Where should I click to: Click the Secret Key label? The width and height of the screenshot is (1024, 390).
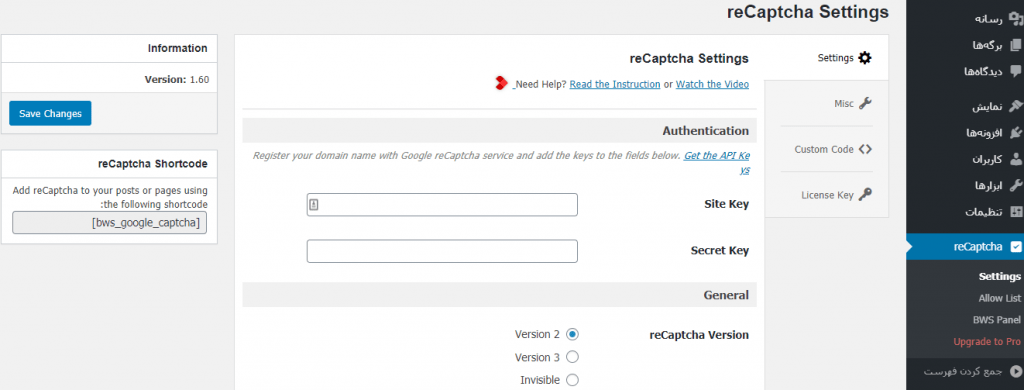pyautogui.click(x=720, y=251)
